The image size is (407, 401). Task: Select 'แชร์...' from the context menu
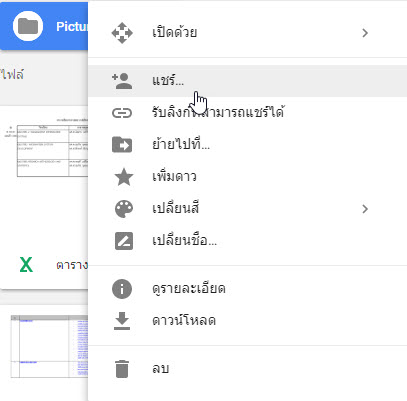click(247, 81)
